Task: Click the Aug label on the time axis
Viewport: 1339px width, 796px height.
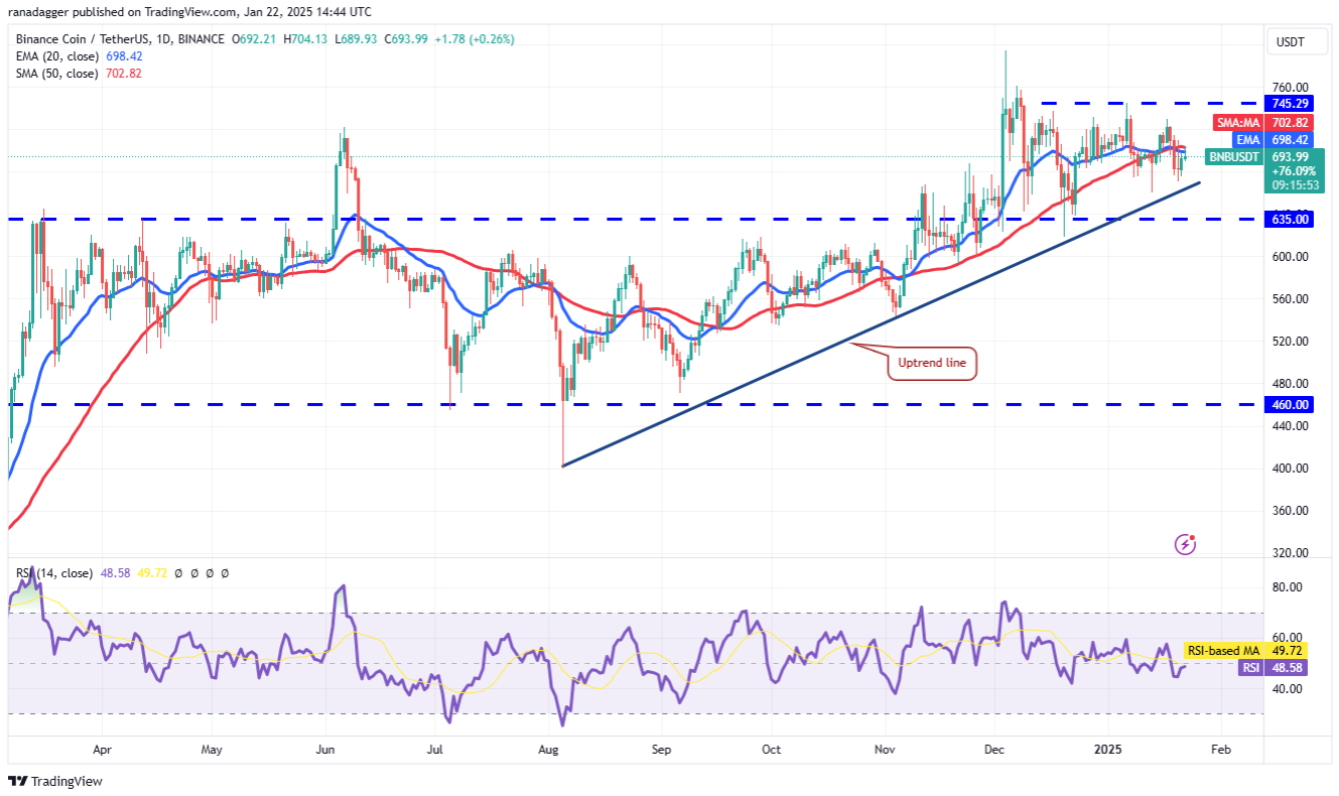Action: (x=549, y=748)
